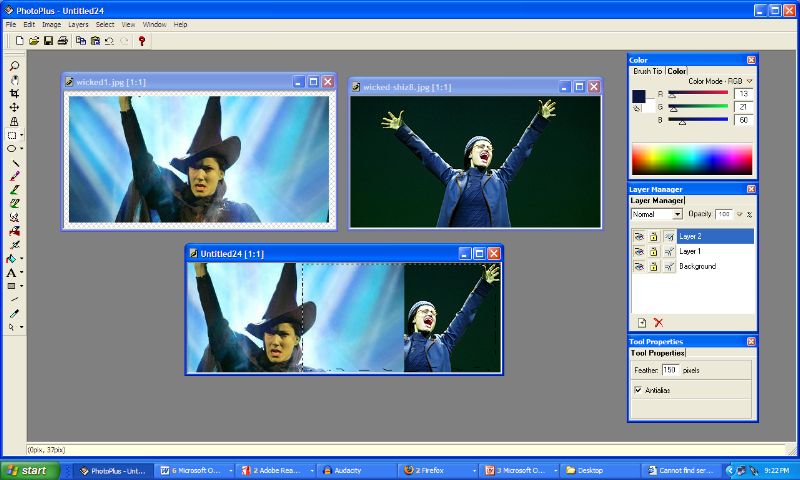Click the Undo toolbar icon

coord(109,41)
